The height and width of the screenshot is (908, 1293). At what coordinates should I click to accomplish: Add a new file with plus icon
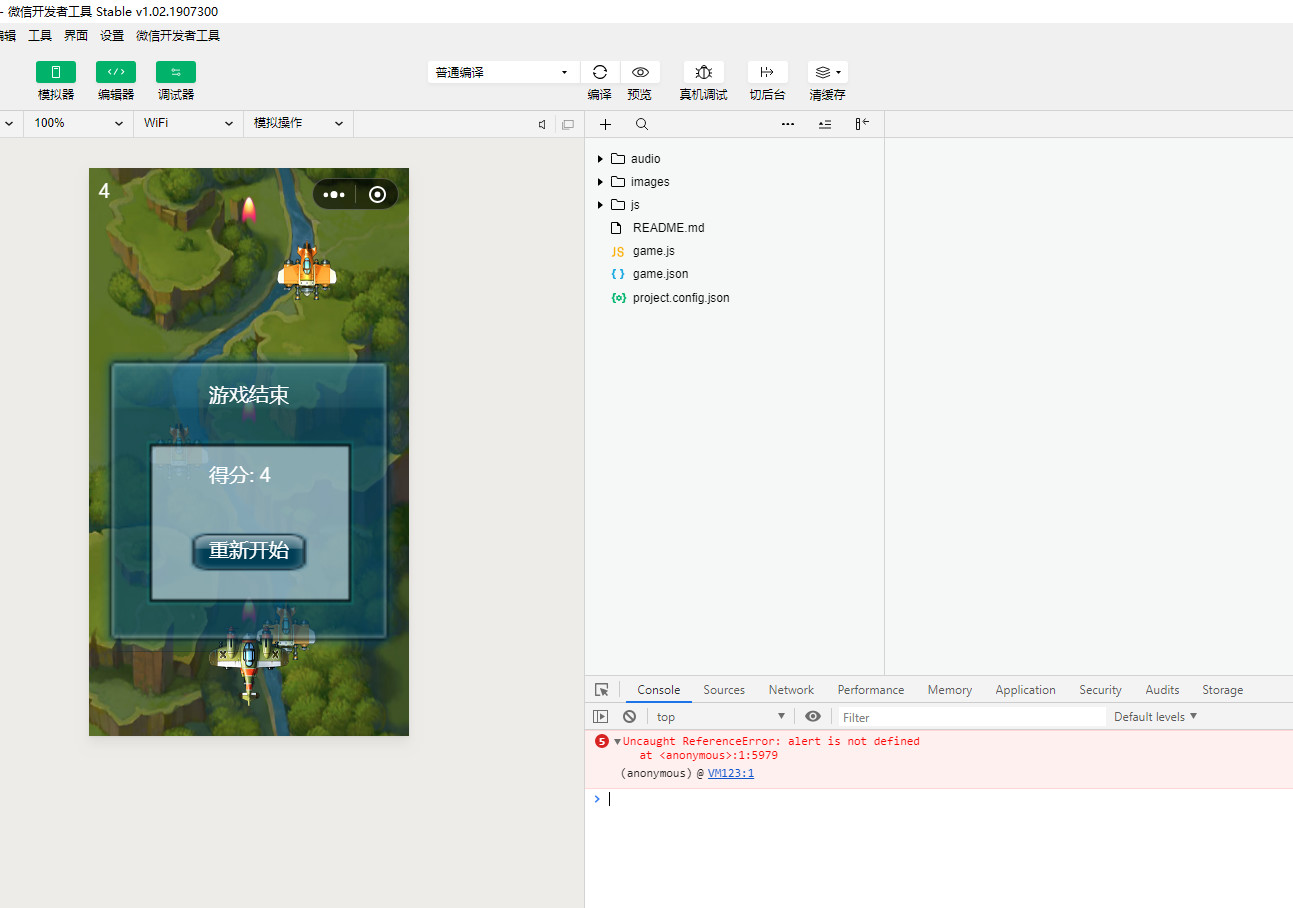click(605, 124)
